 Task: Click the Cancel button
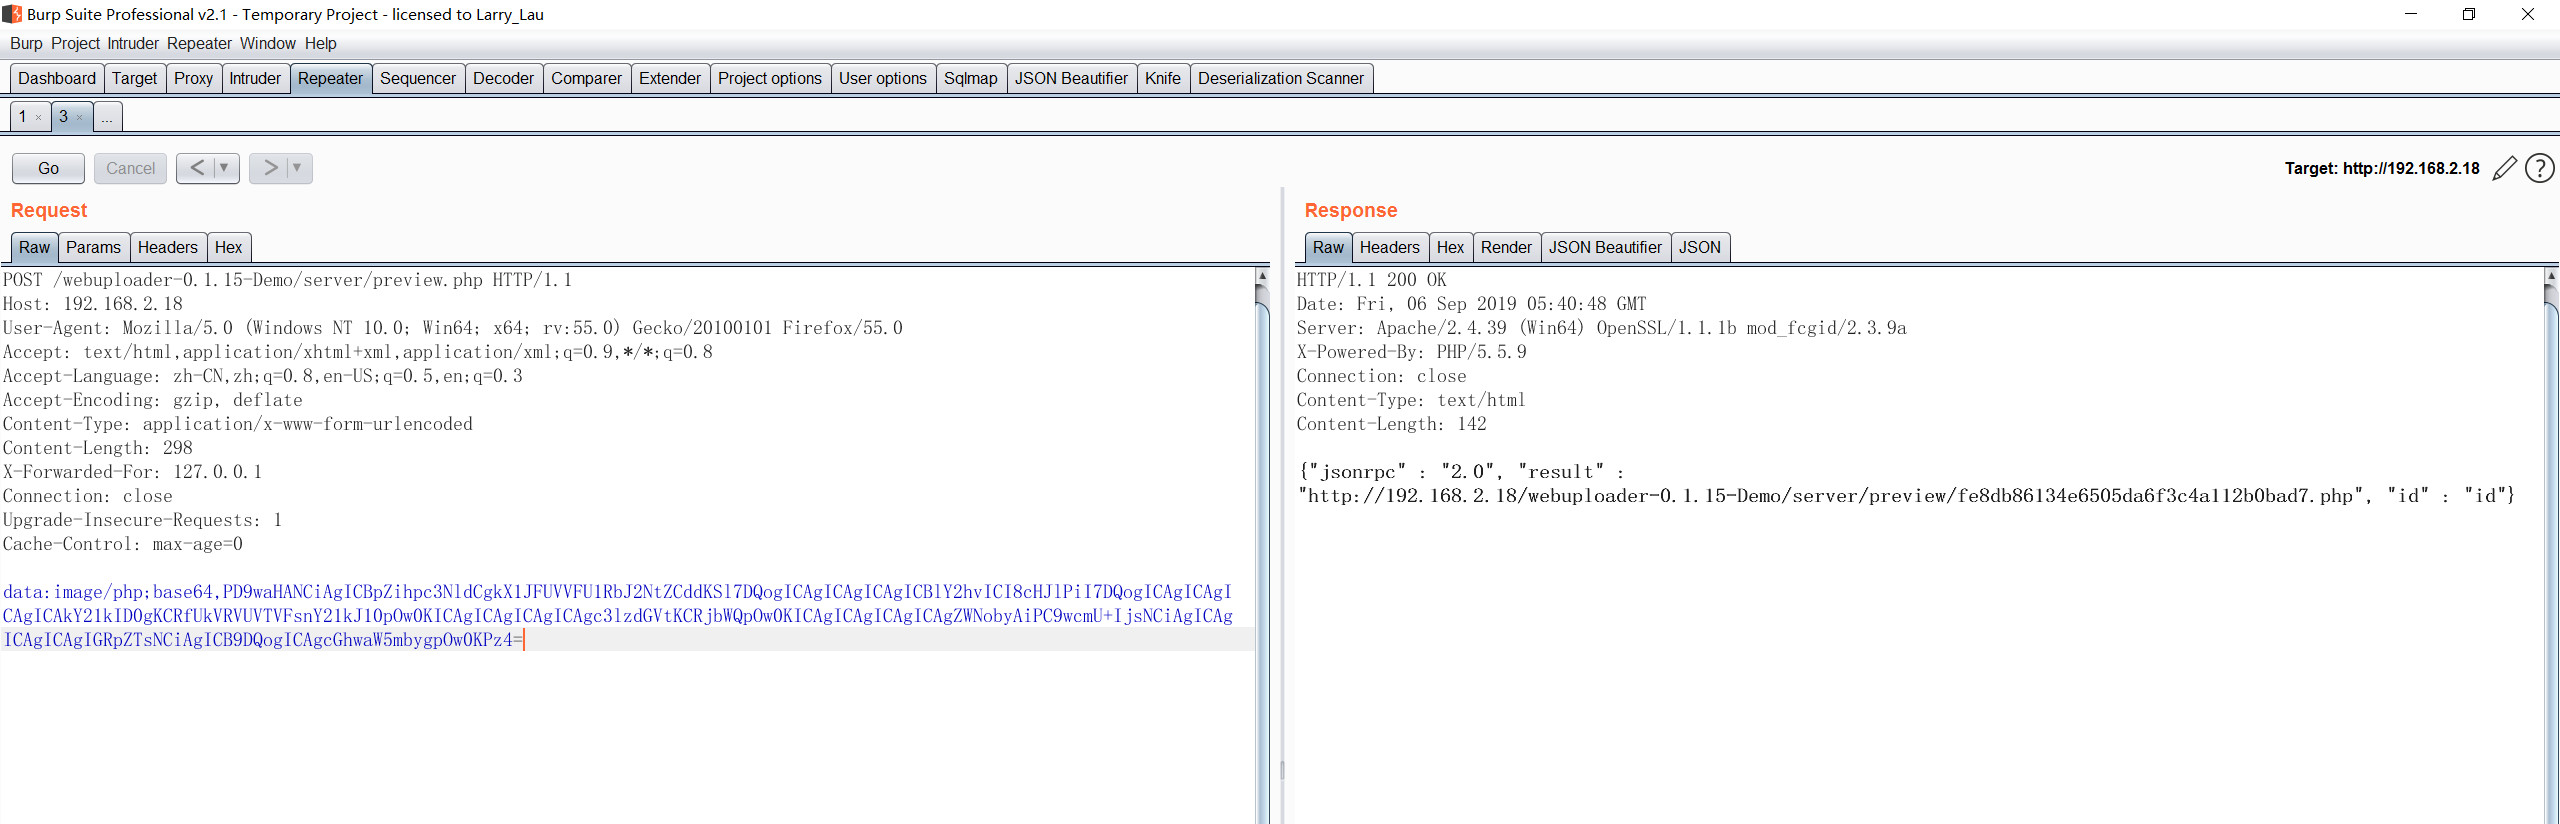(130, 168)
